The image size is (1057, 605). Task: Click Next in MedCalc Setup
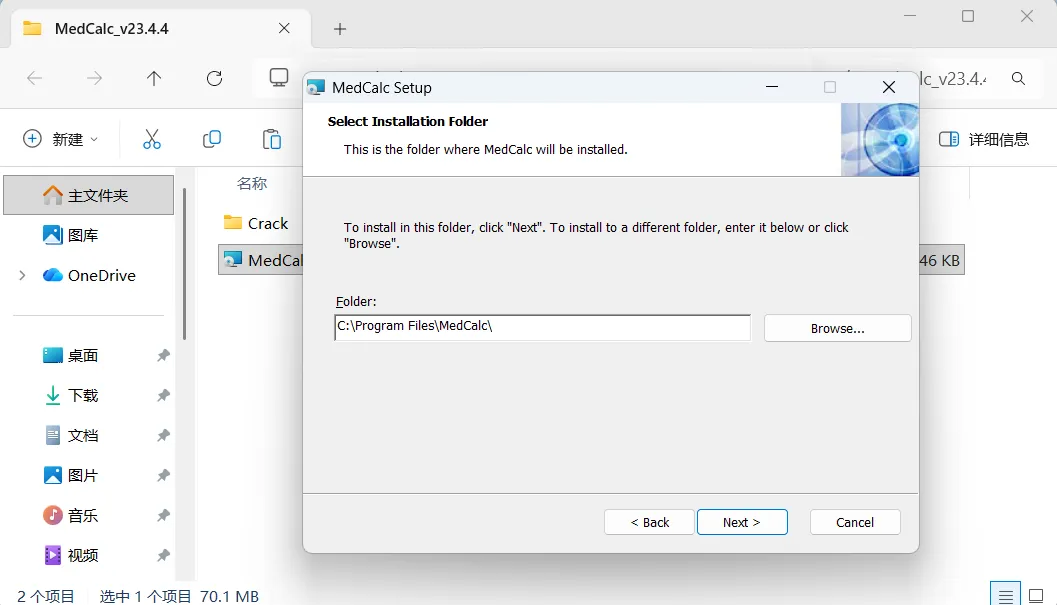click(742, 522)
